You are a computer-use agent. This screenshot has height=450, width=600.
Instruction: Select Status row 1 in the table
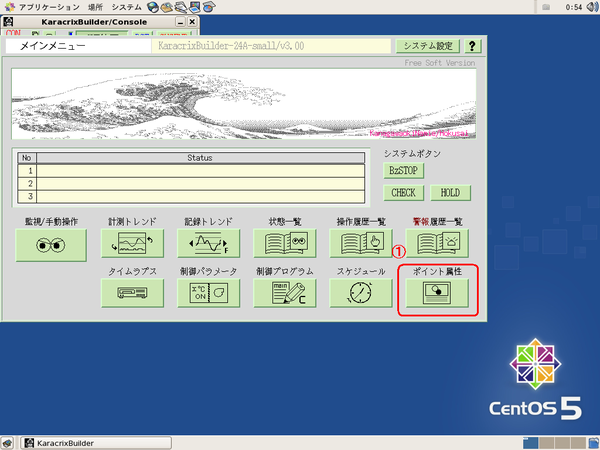[x=191, y=171]
